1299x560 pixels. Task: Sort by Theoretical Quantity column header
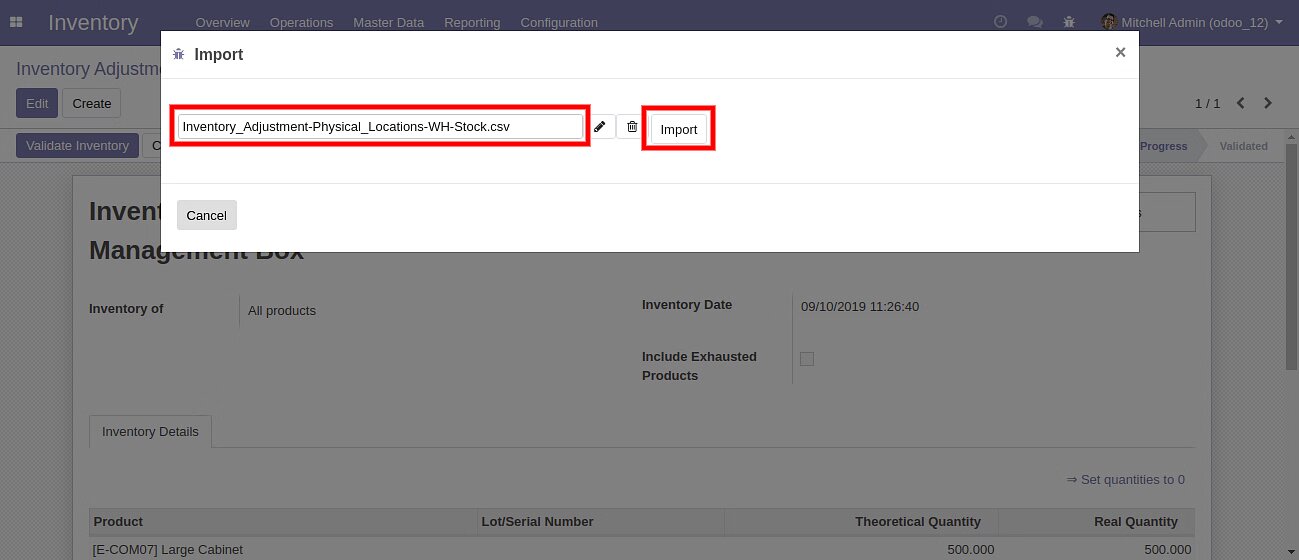click(x=917, y=521)
